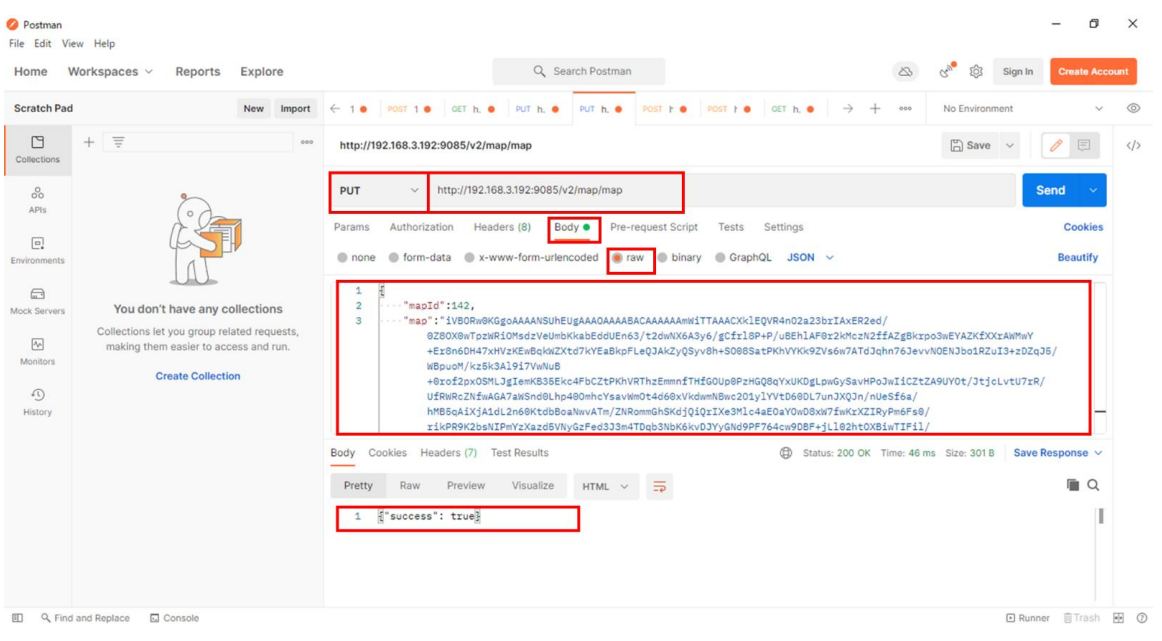Open the APIs sidebar section
Image resolution: width=1162 pixels, height=641 pixels.
tap(37, 198)
